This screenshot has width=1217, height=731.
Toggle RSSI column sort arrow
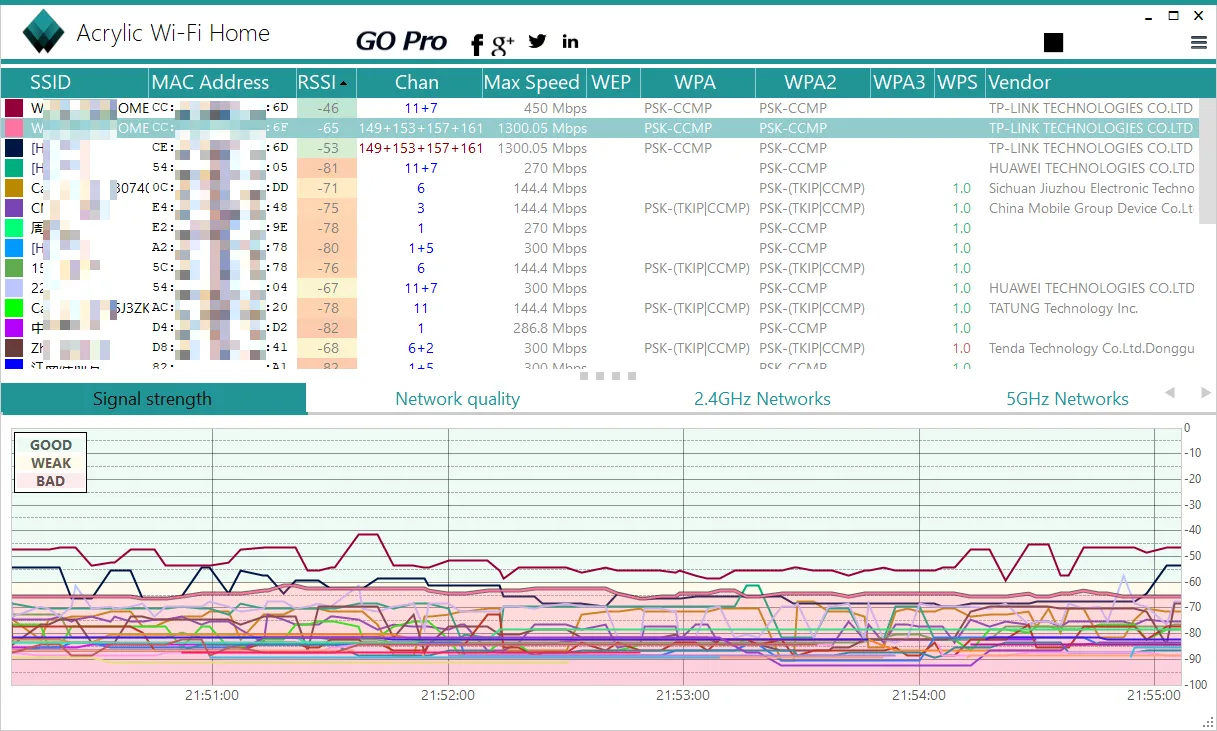[x=345, y=83]
